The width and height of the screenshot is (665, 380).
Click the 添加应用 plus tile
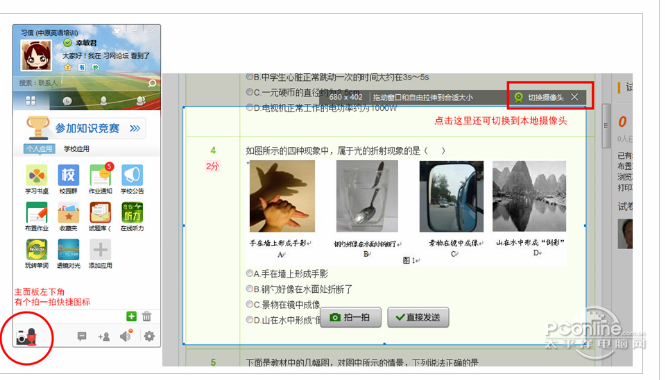click(100, 250)
